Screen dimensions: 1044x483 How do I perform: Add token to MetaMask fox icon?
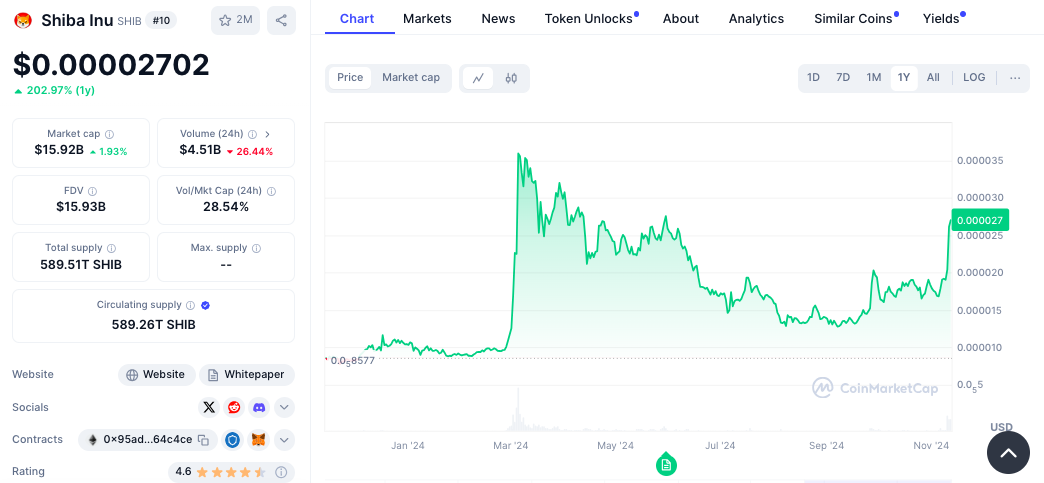[258, 440]
